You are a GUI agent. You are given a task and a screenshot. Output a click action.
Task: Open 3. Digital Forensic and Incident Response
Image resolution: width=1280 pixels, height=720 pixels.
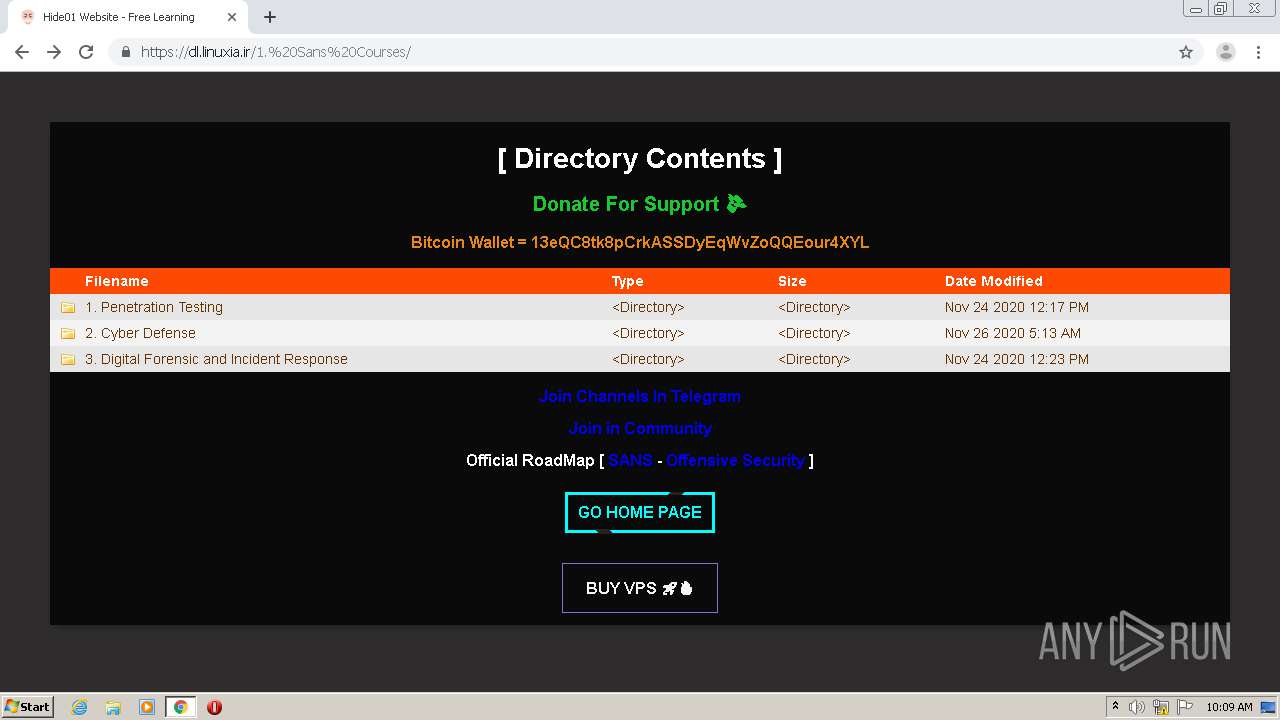216,359
